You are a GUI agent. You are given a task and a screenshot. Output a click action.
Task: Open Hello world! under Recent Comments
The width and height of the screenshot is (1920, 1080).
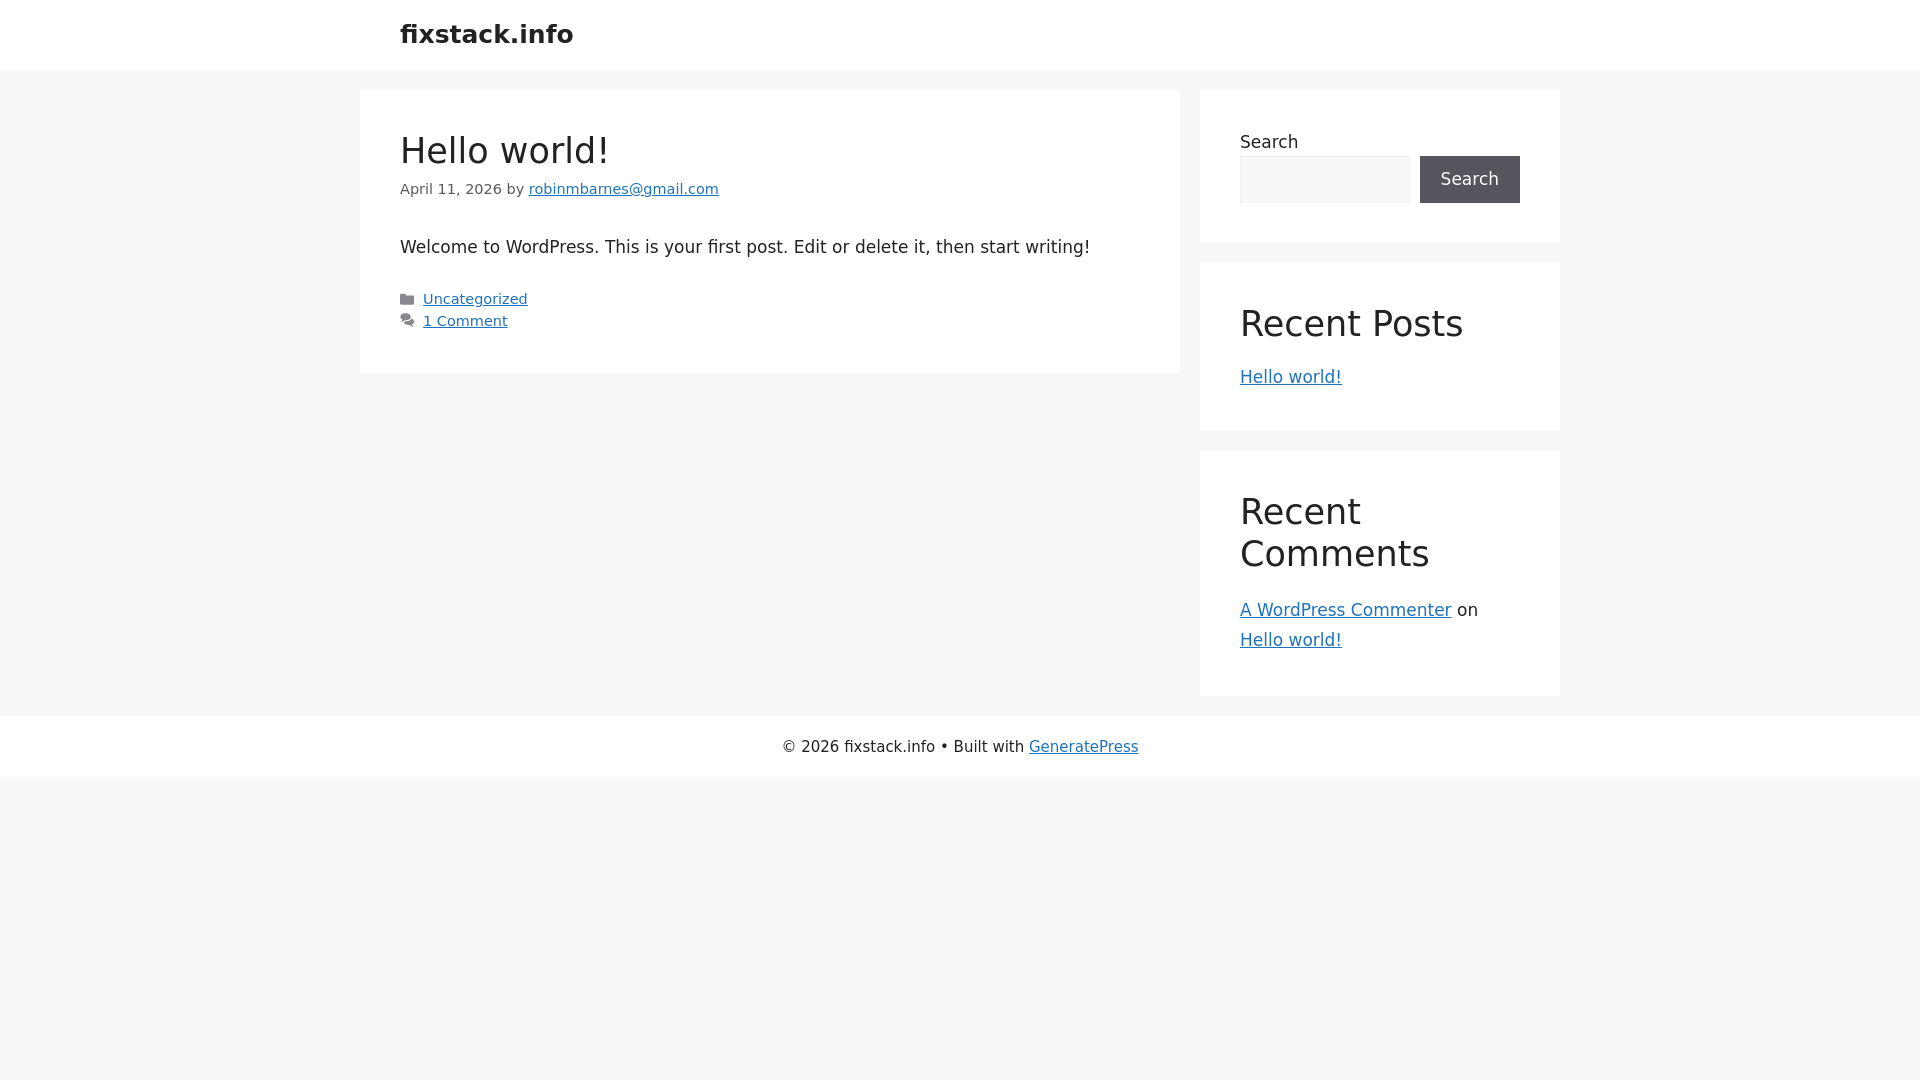[1290, 640]
